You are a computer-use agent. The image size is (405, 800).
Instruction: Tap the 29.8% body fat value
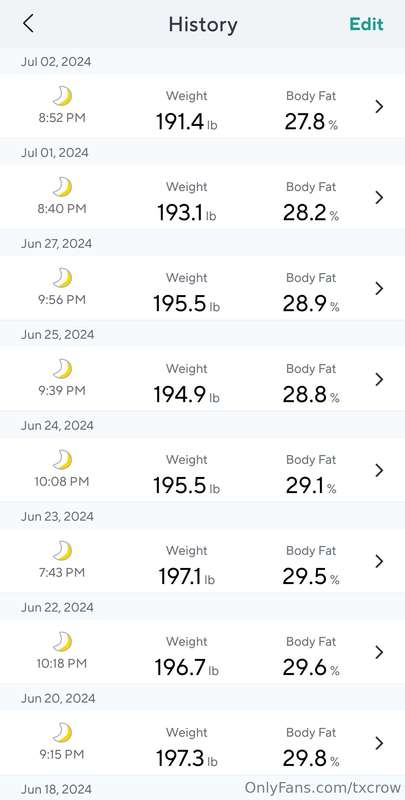[311, 759]
